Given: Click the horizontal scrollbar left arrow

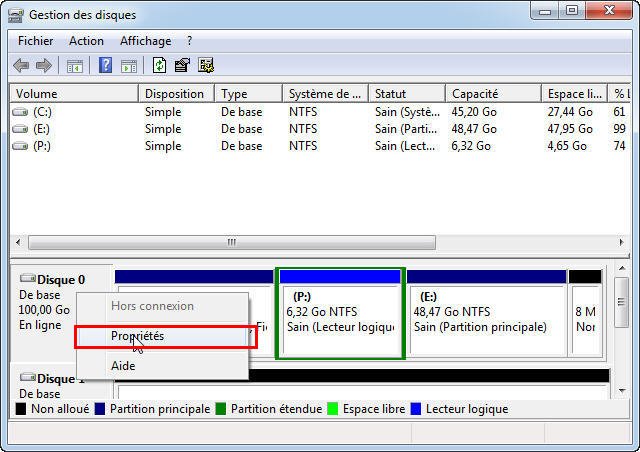Looking at the screenshot, I should point(18,243).
